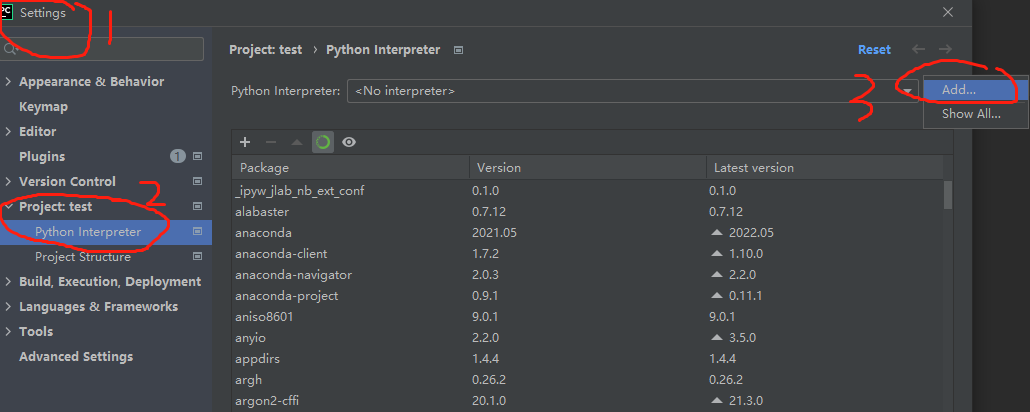Click the Conda package manager icon
The width and height of the screenshot is (1030, 412).
(323, 142)
